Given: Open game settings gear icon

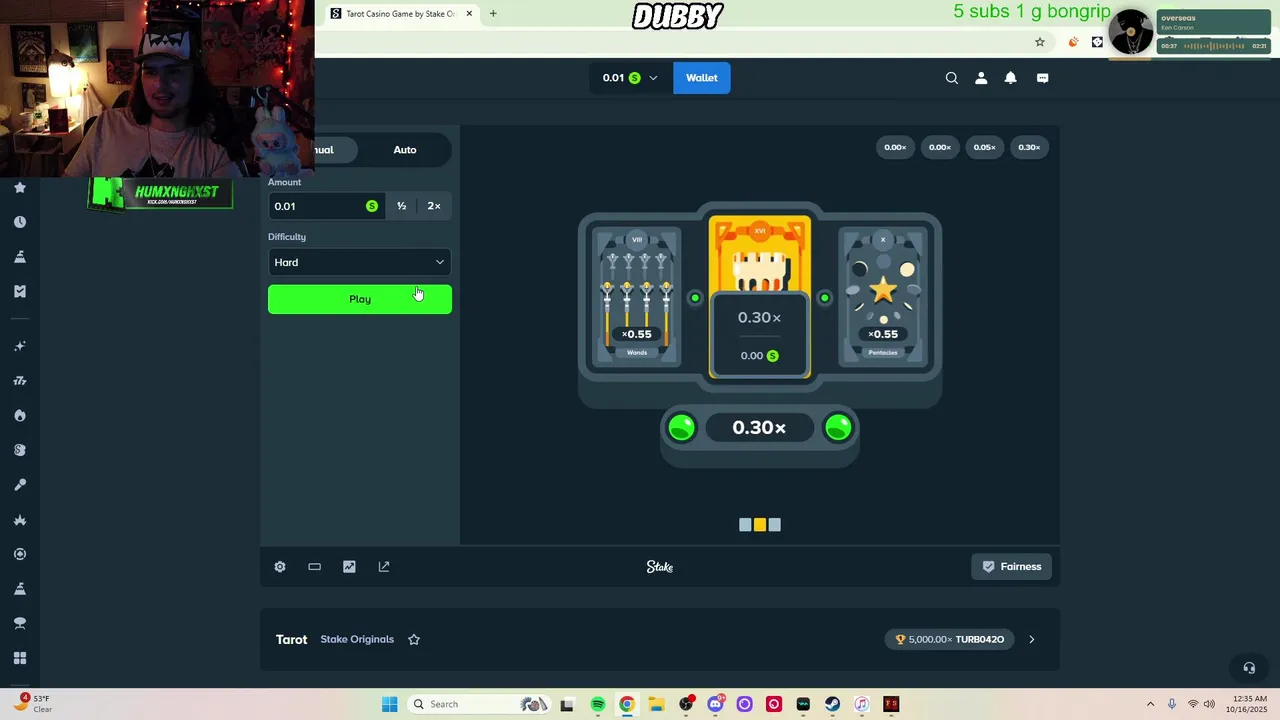Looking at the screenshot, I should click(280, 567).
